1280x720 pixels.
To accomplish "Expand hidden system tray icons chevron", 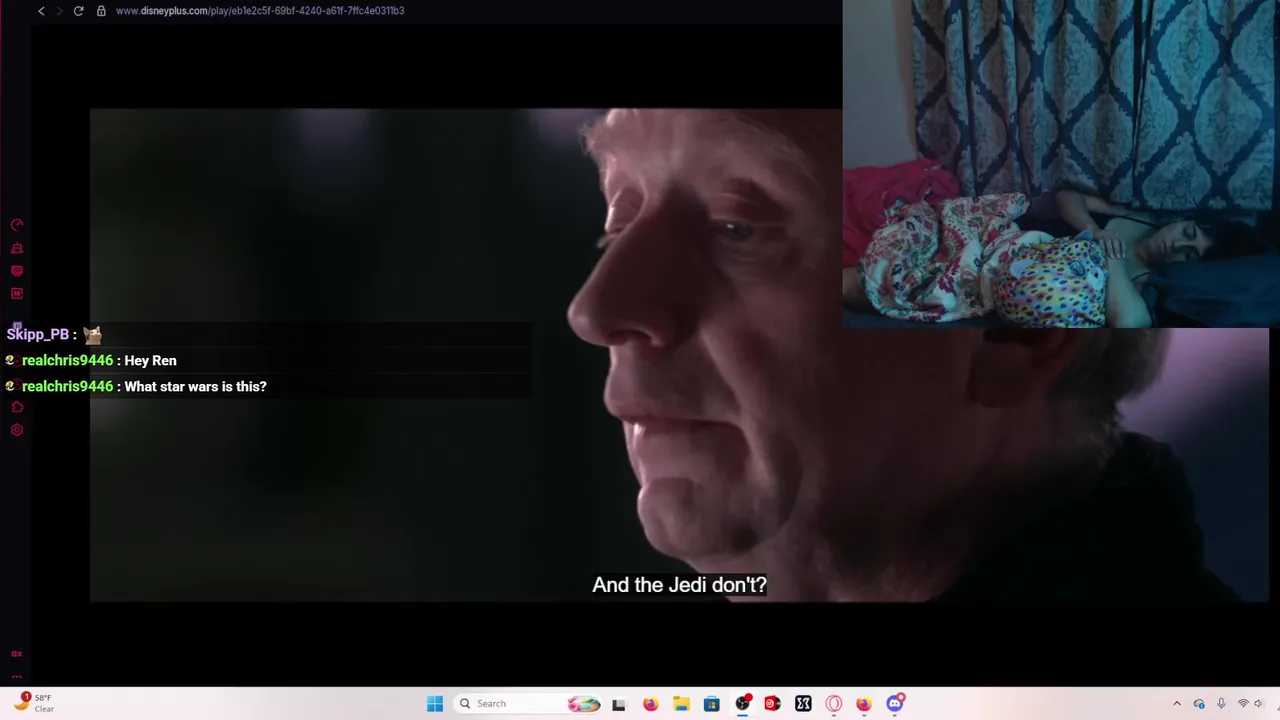I will coord(1177,704).
